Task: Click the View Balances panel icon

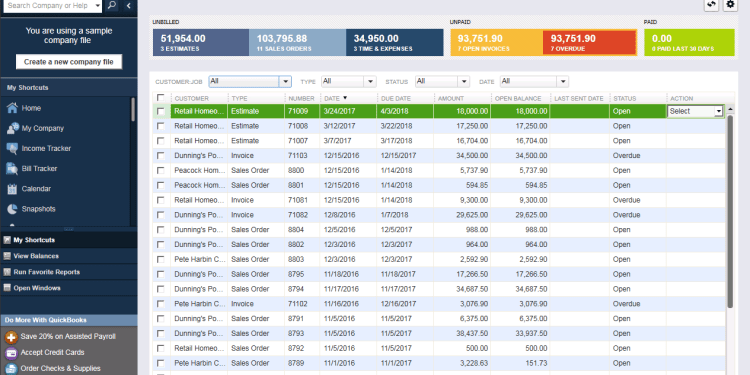Action: click(x=7, y=256)
